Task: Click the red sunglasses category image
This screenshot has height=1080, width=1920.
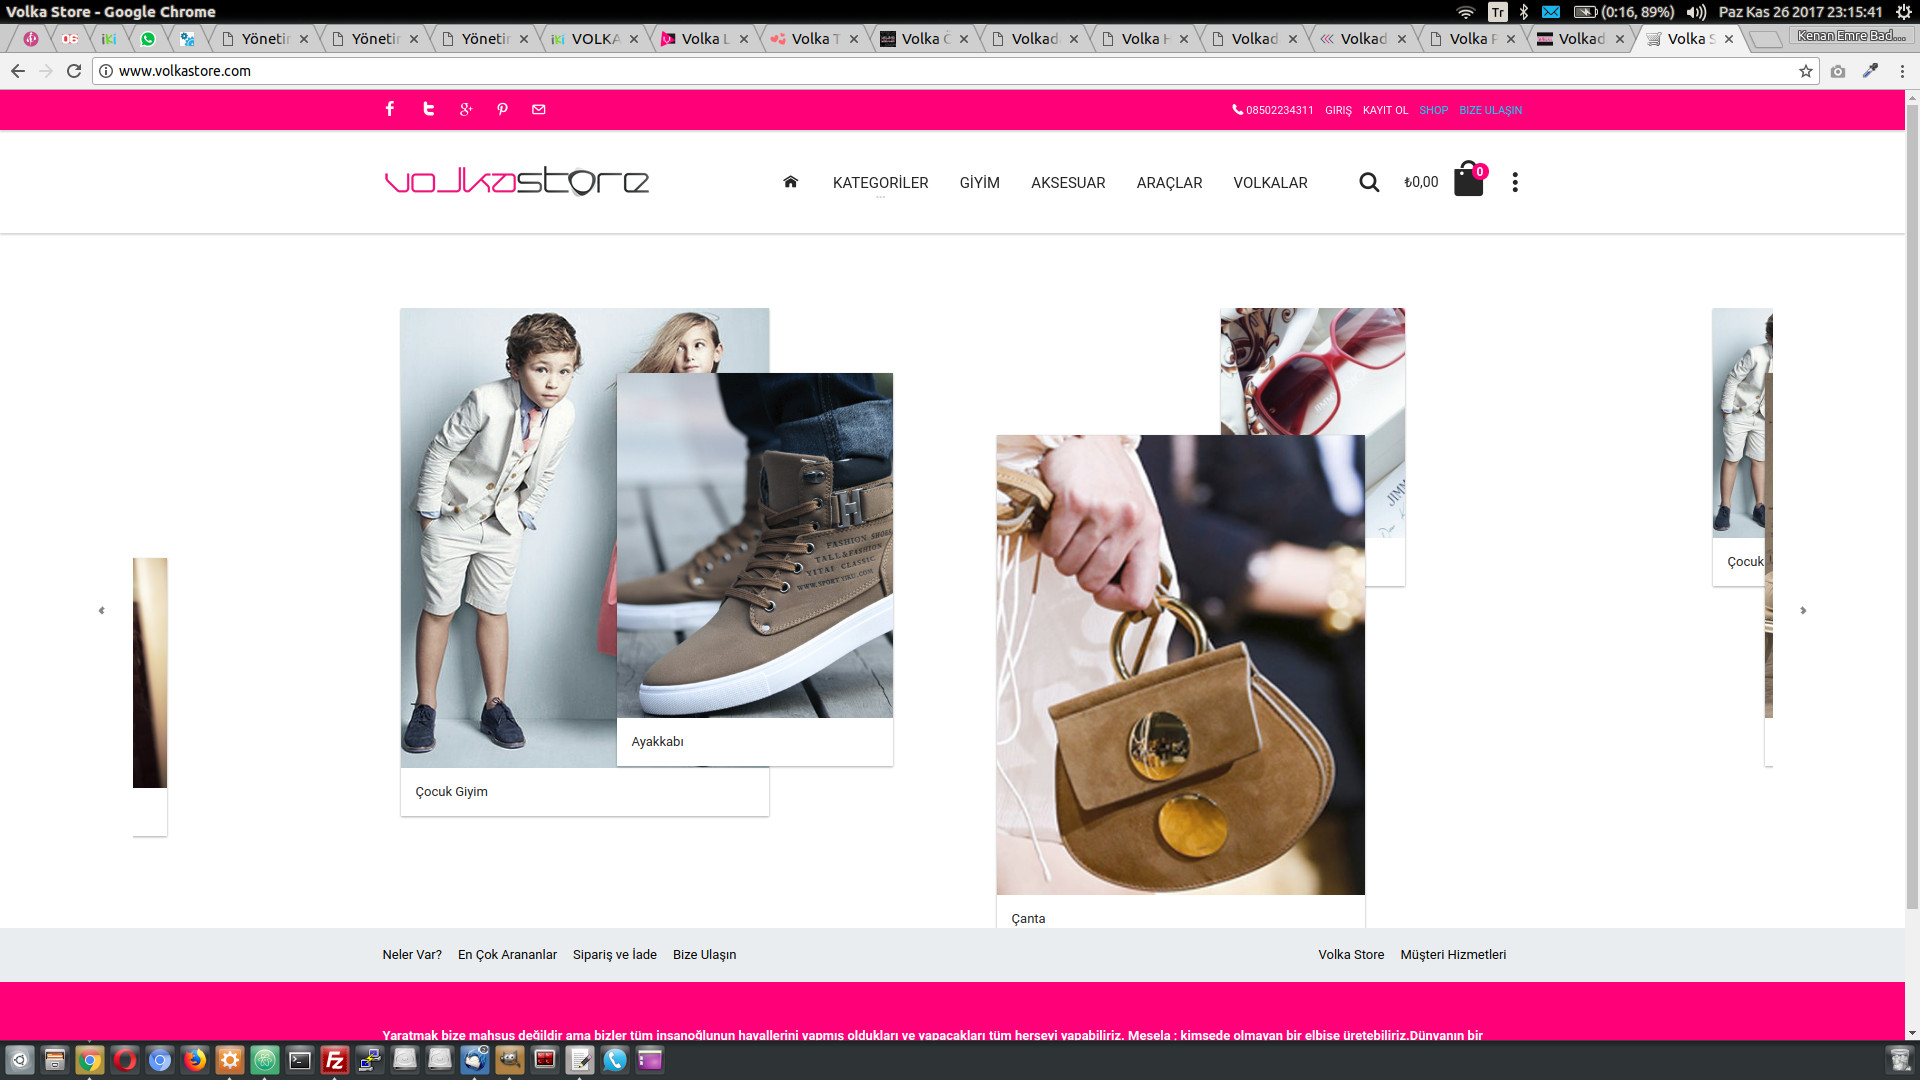Action: pyautogui.click(x=1312, y=371)
